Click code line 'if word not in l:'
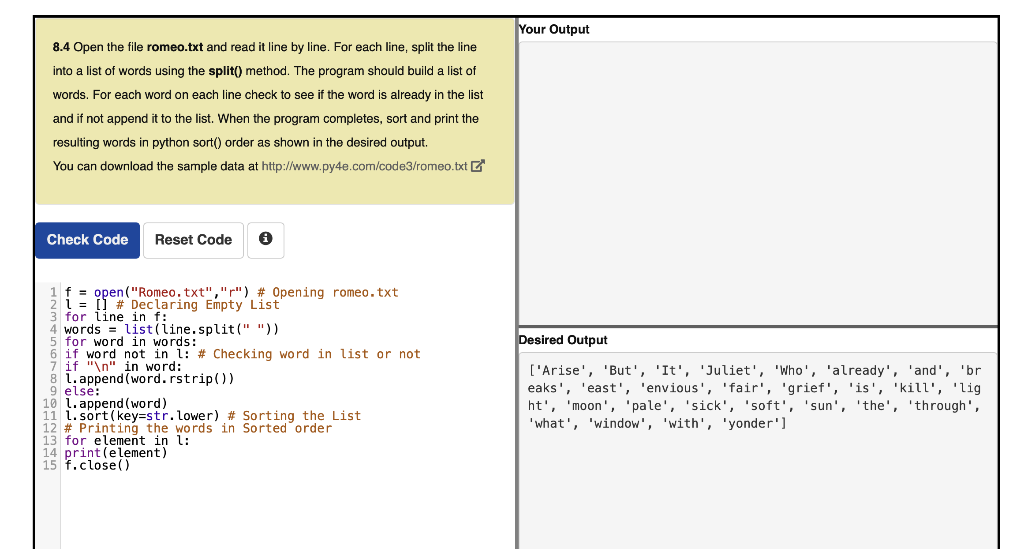This screenshot has height=549, width=1024. tap(242, 354)
